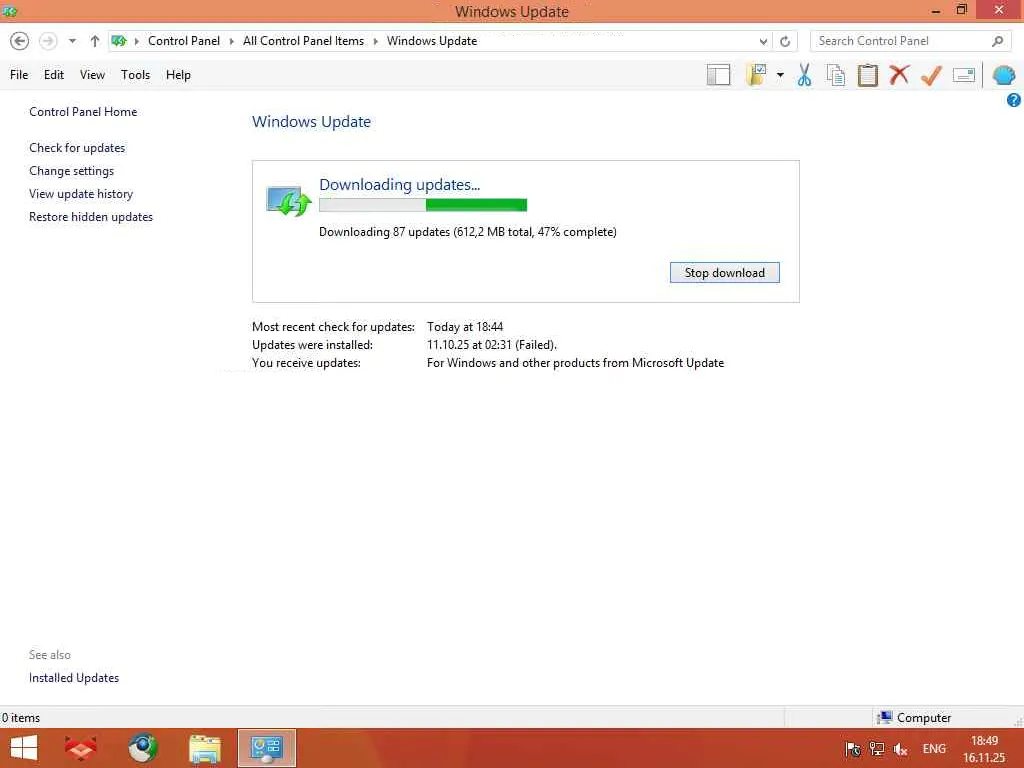Click the Cut scissors icon
1024x768 pixels.
pos(804,74)
